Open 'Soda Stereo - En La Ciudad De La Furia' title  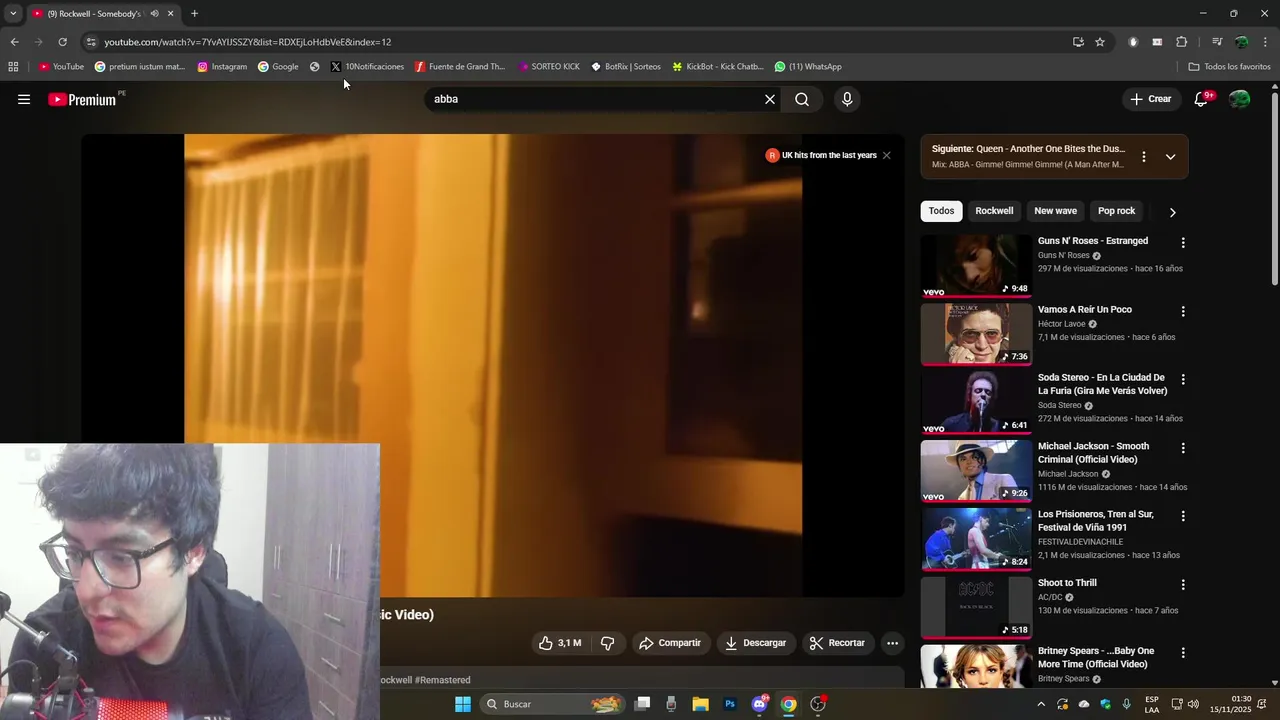(1102, 384)
